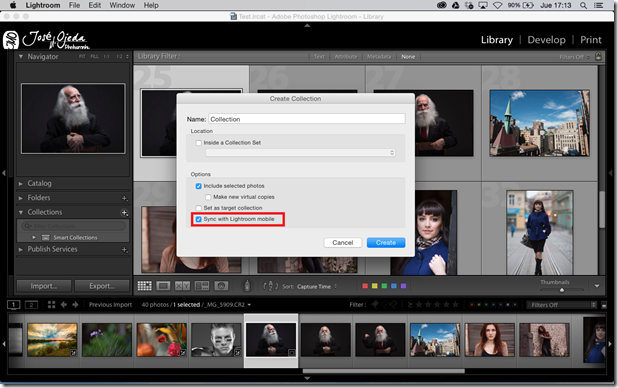The height and width of the screenshot is (388, 618).
Task: Select sunset landscape thumbnail in filmstrip
Action: [52, 340]
